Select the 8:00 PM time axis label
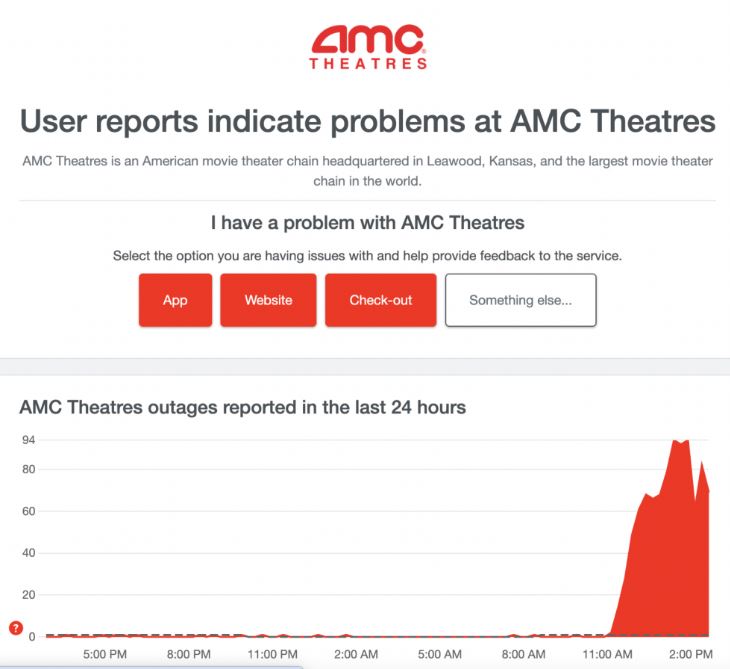 click(x=189, y=655)
